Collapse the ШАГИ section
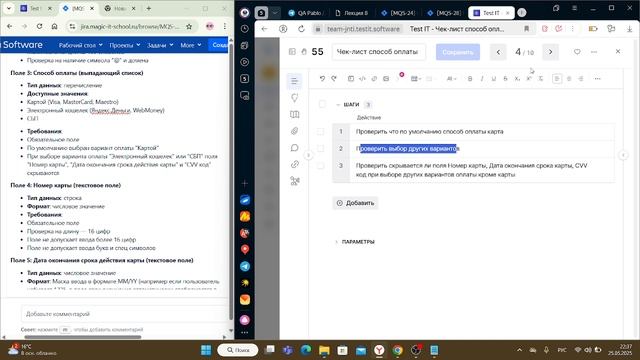The image size is (640, 360). (x=338, y=104)
